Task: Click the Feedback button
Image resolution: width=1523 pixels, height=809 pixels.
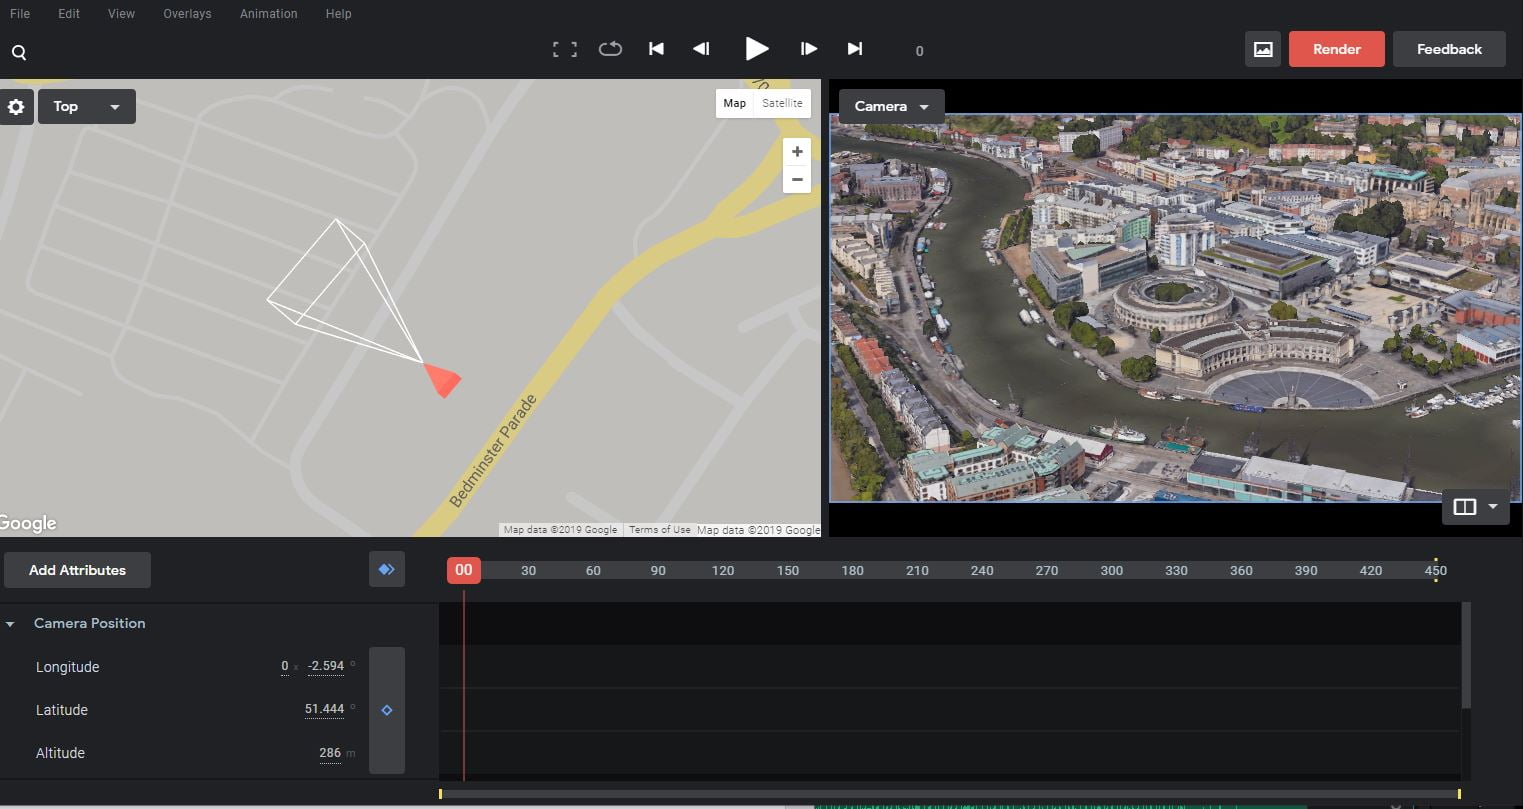Action: click(x=1449, y=49)
